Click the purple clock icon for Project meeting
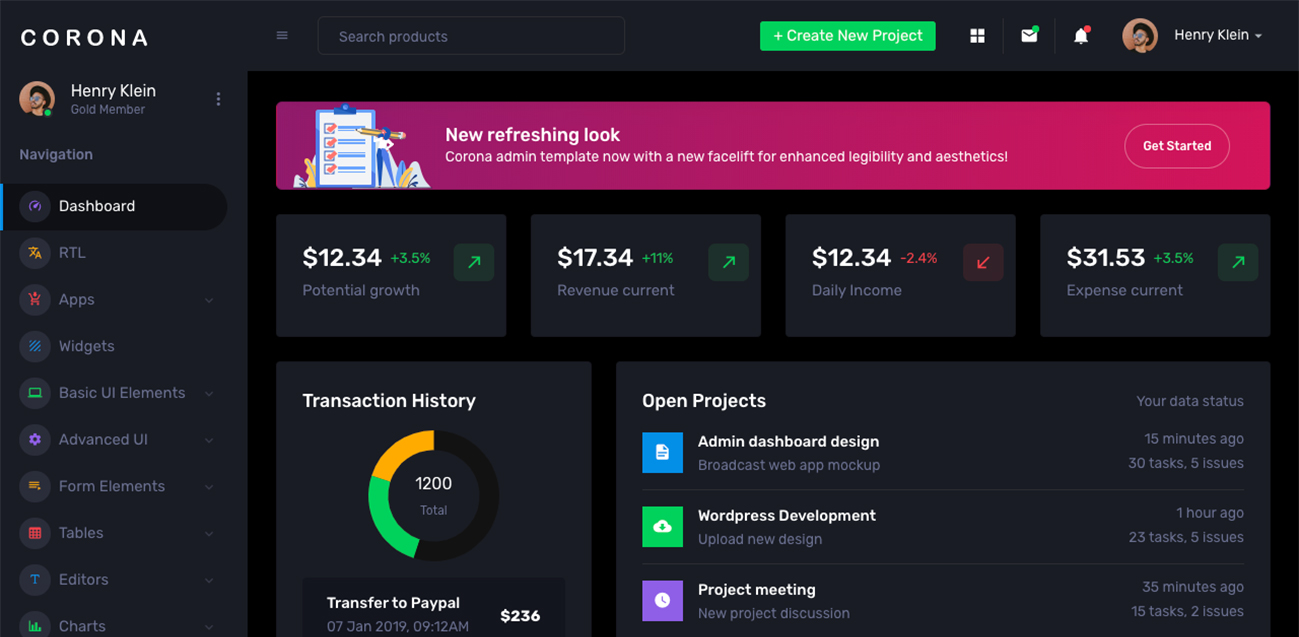The image size is (1299, 637). coord(662,600)
